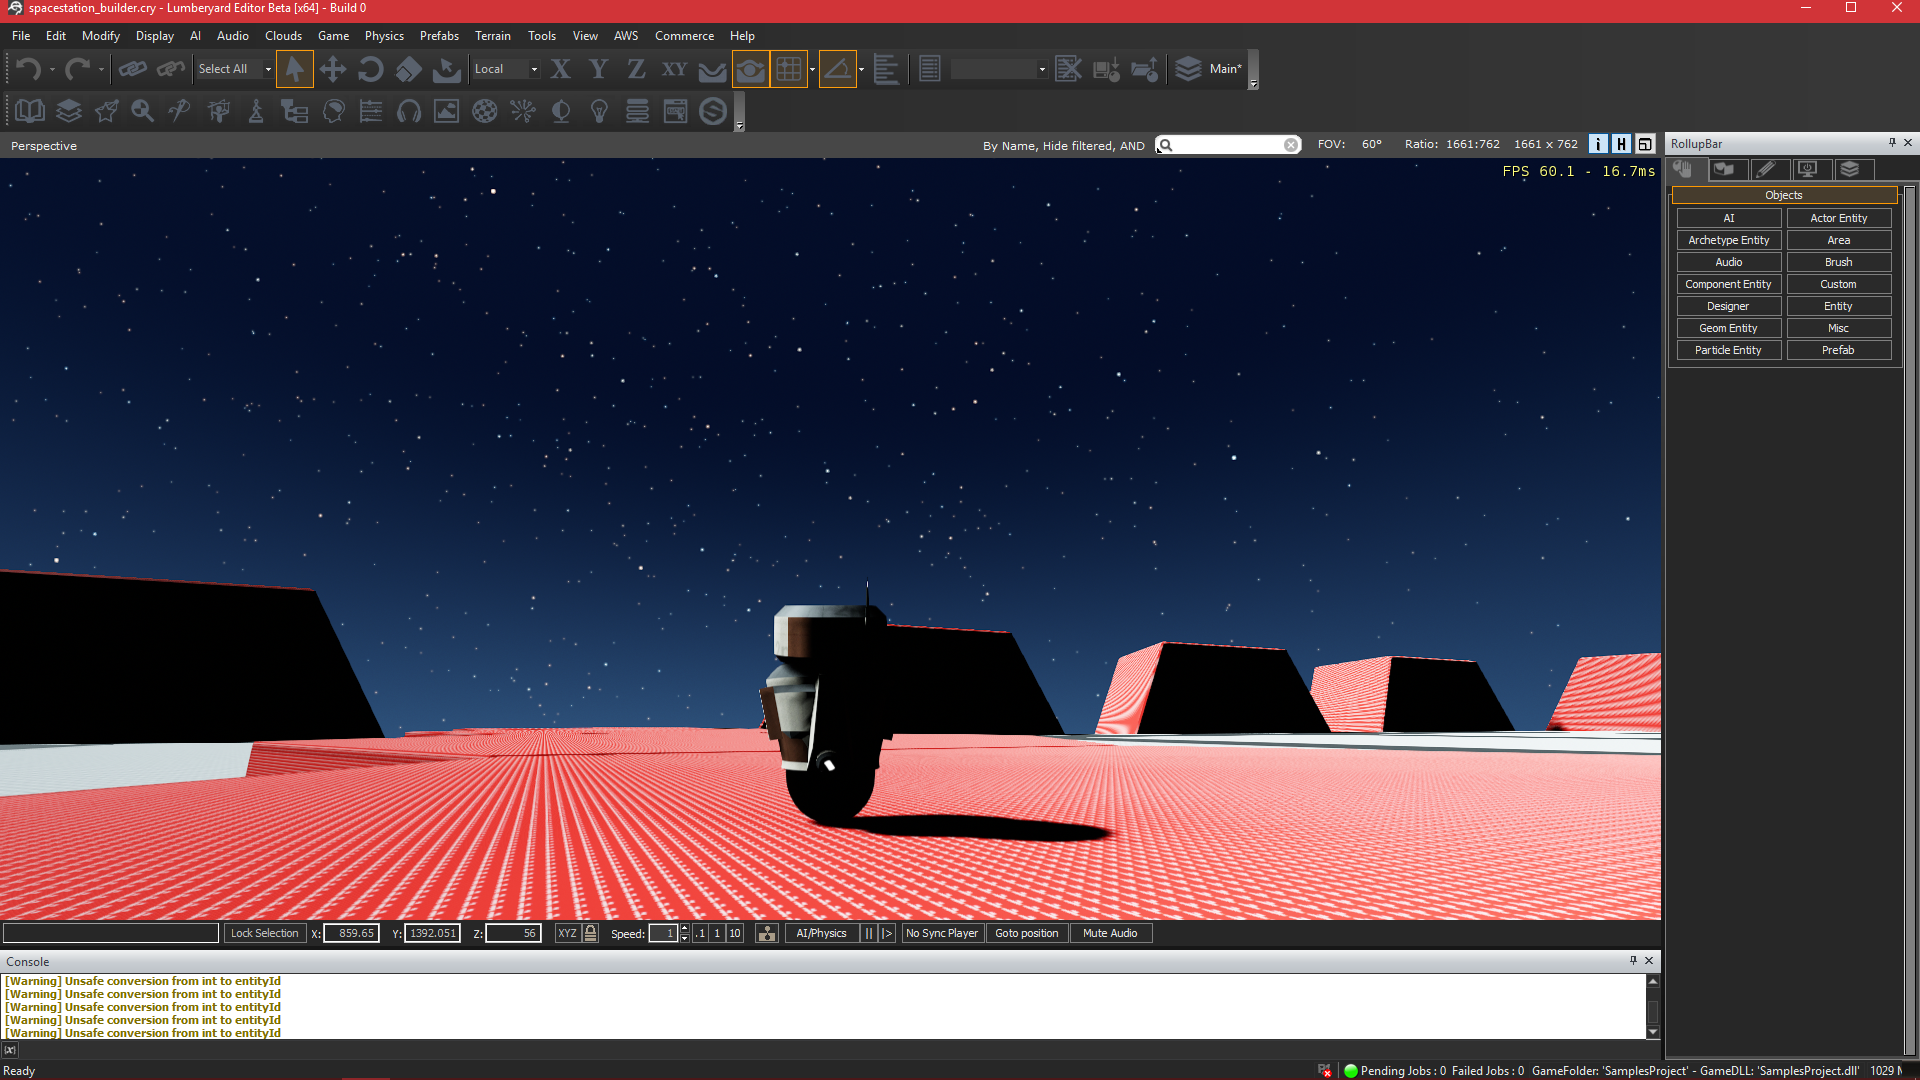Expand the grid snap size arrow
The height and width of the screenshot is (1080, 1920).
click(x=812, y=69)
